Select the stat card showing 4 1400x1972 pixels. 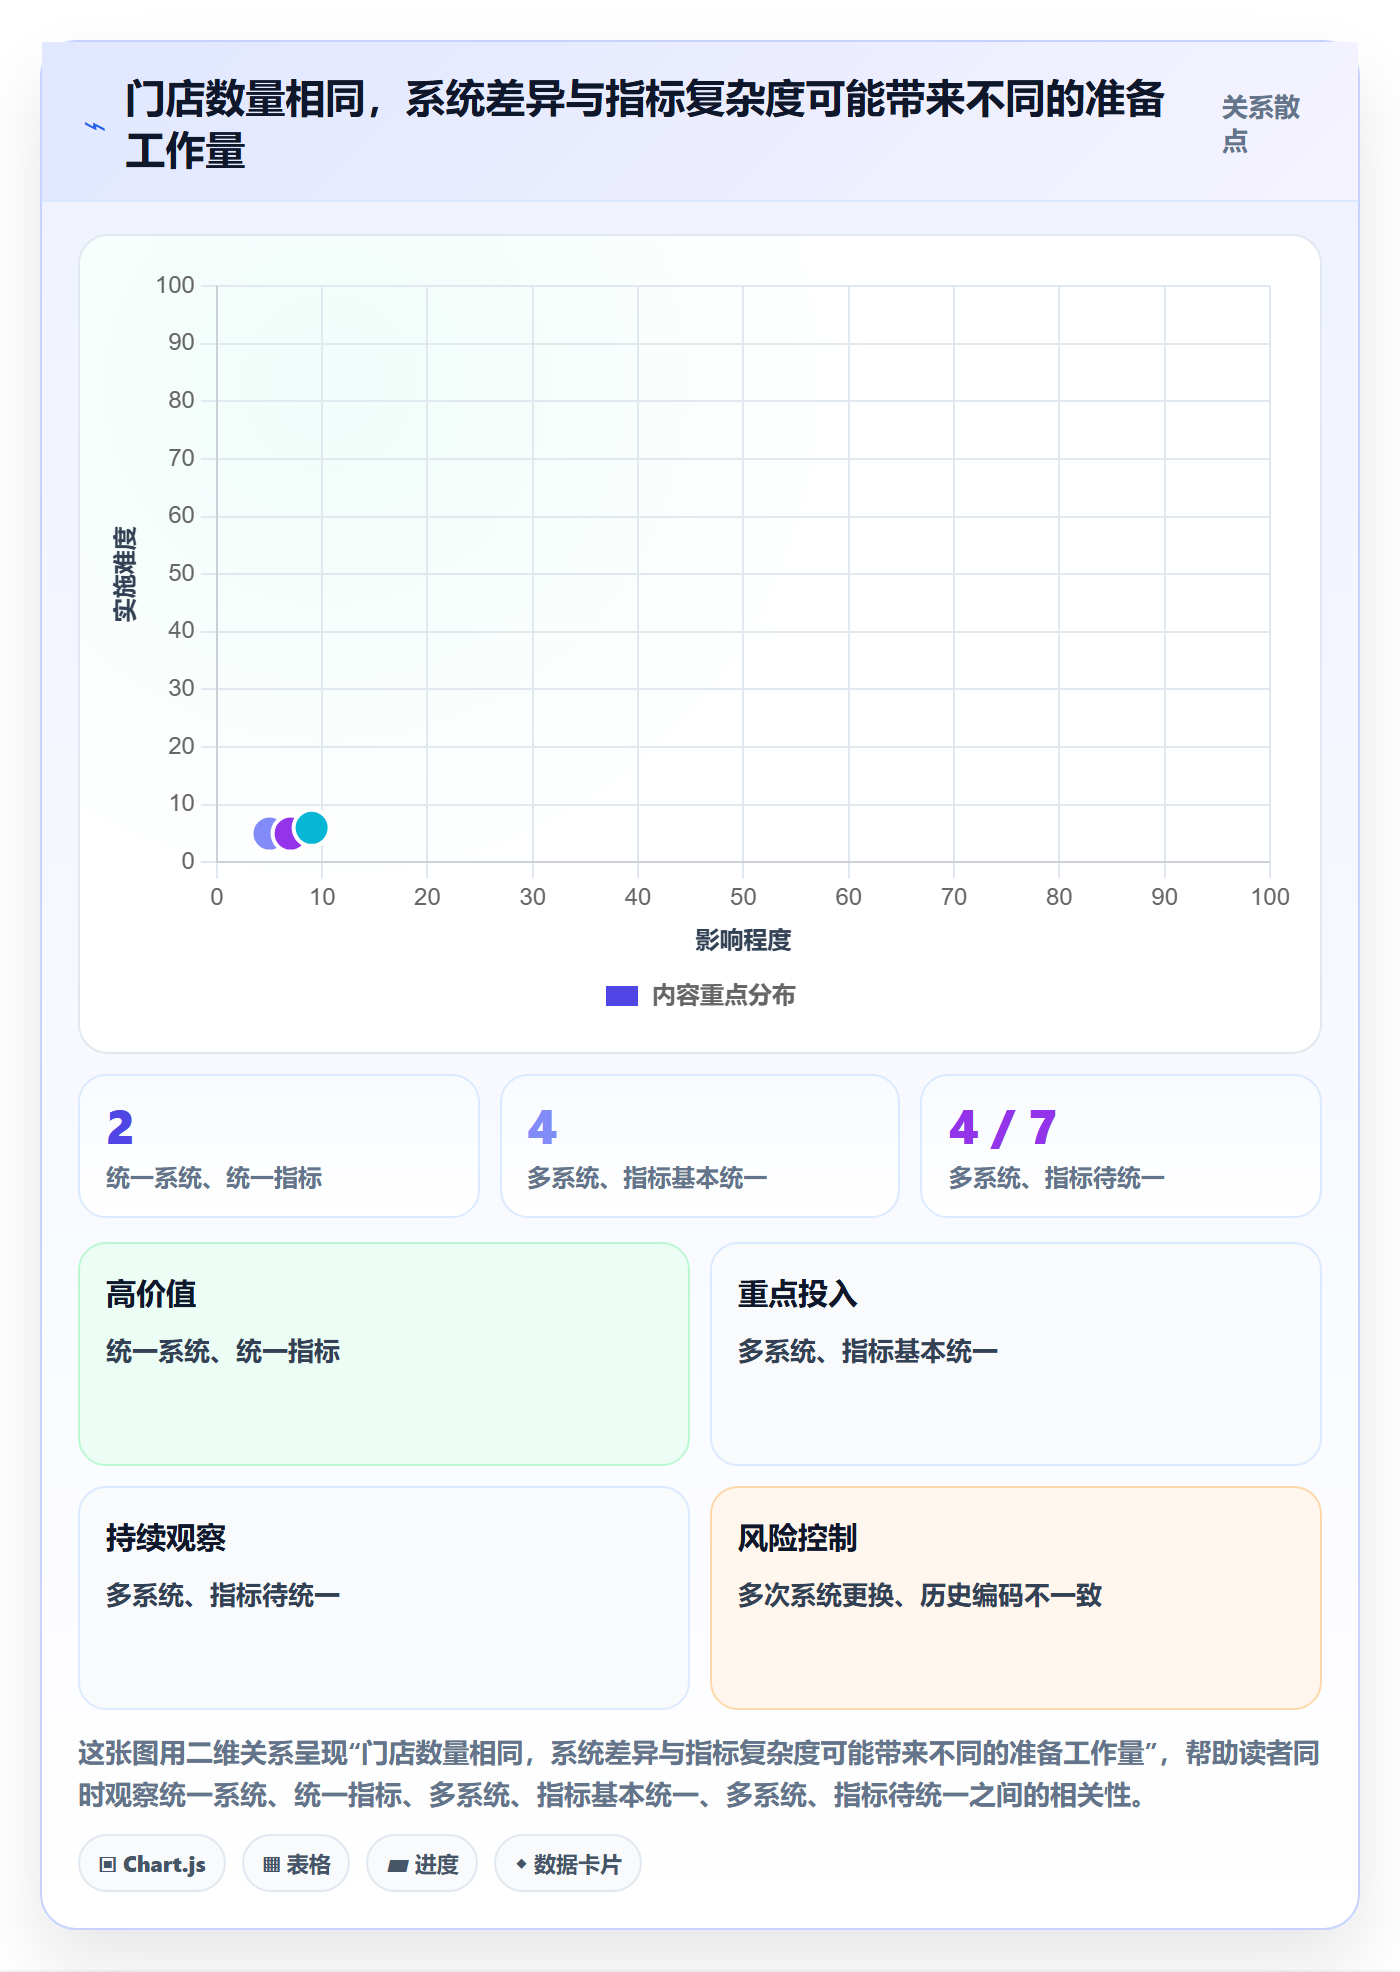(x=700, y=1146)
